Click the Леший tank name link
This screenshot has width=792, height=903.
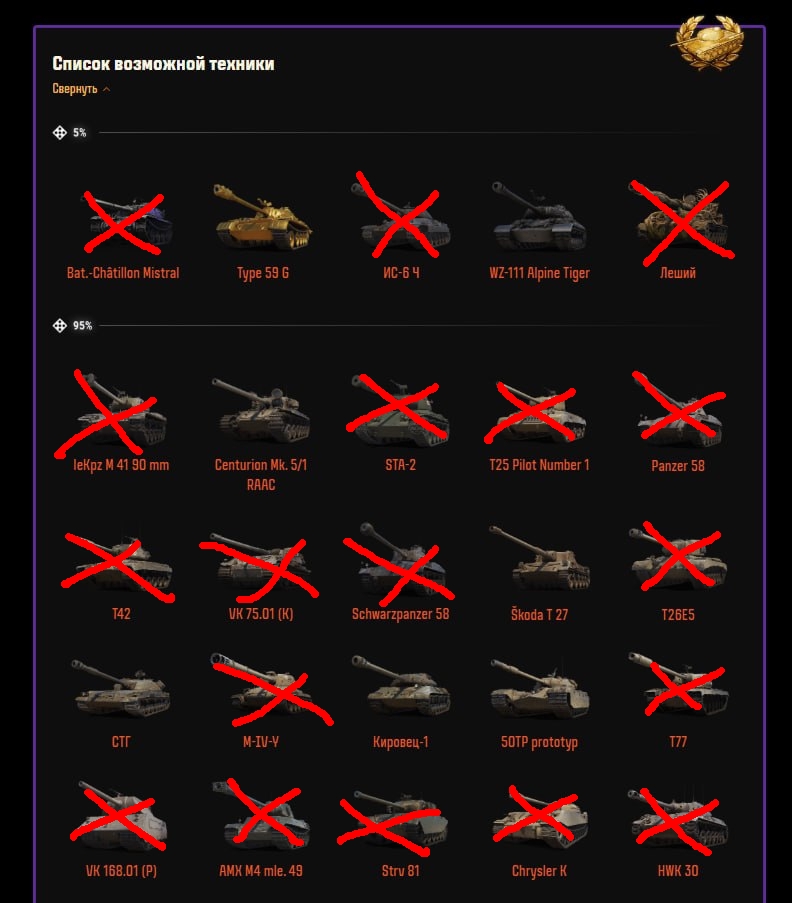(678, 273)
